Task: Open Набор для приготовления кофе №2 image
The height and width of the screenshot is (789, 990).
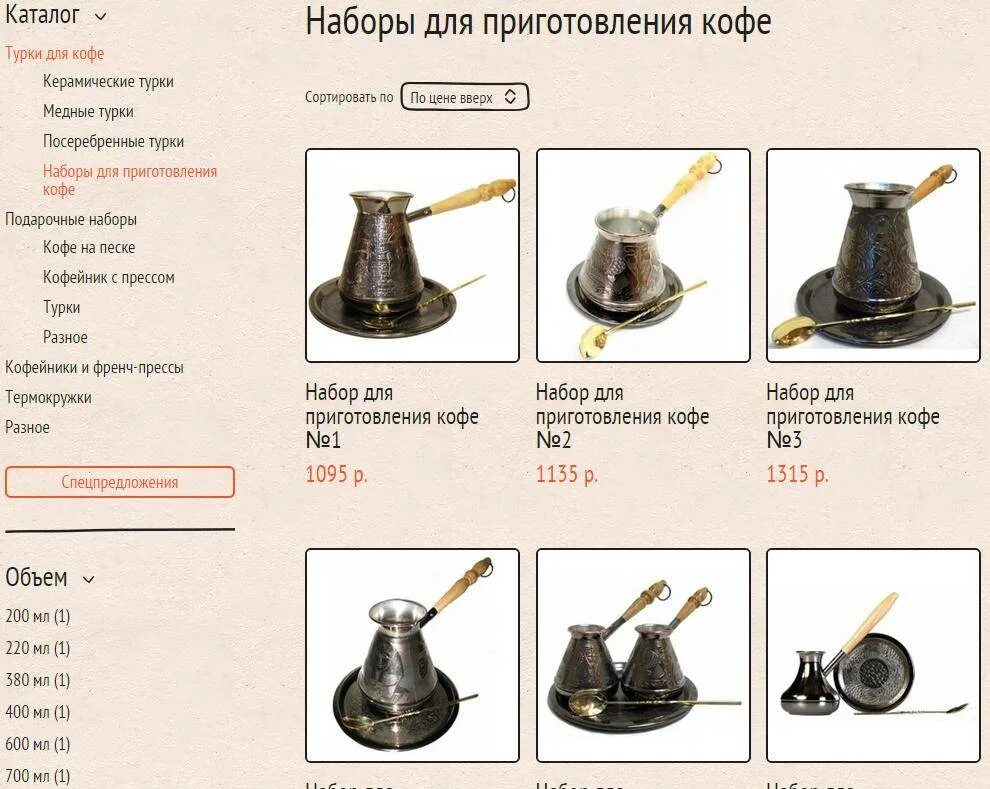Action: coord(643,256)
